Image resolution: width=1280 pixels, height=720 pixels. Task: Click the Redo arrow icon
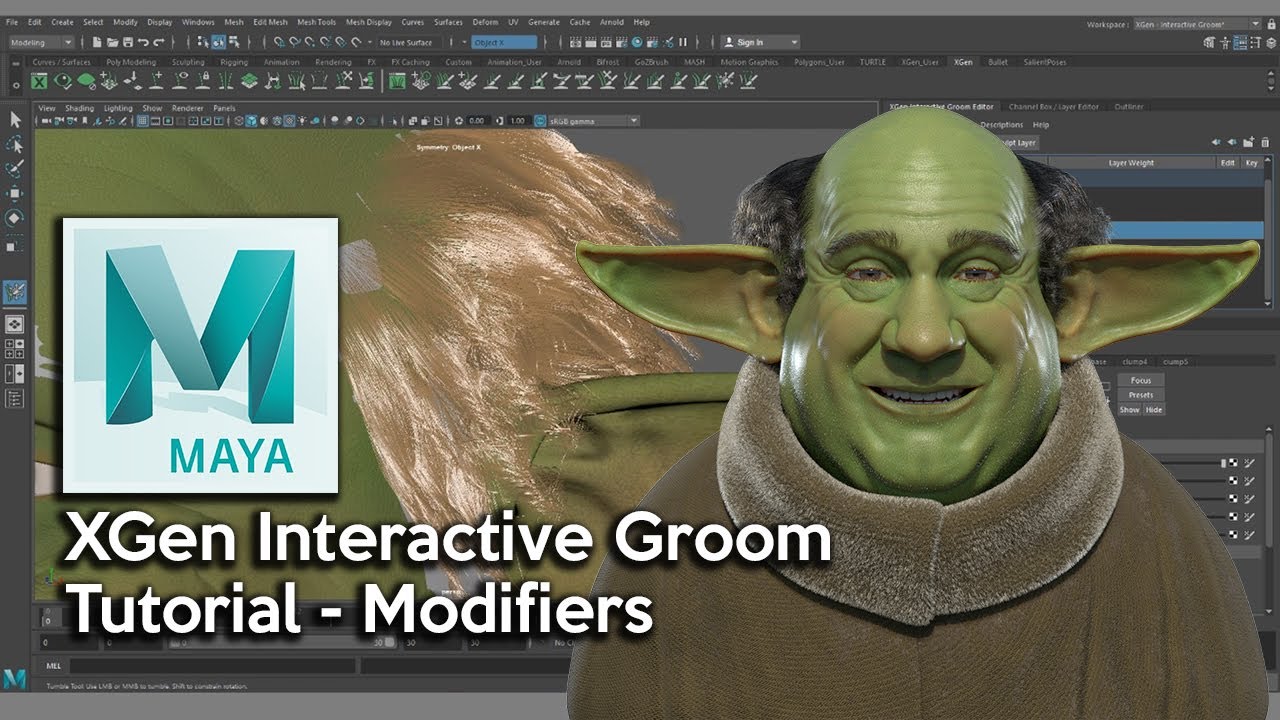point(158,43)
